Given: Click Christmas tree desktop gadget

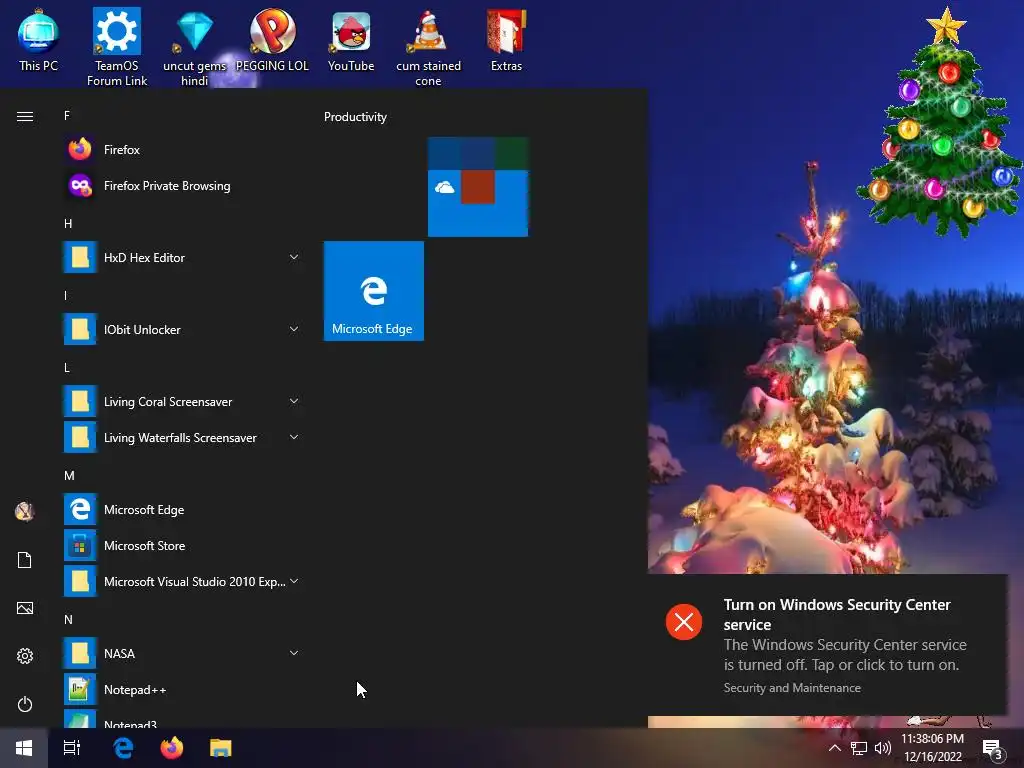Looking at the screenshot, I should (x=940, y=124).
